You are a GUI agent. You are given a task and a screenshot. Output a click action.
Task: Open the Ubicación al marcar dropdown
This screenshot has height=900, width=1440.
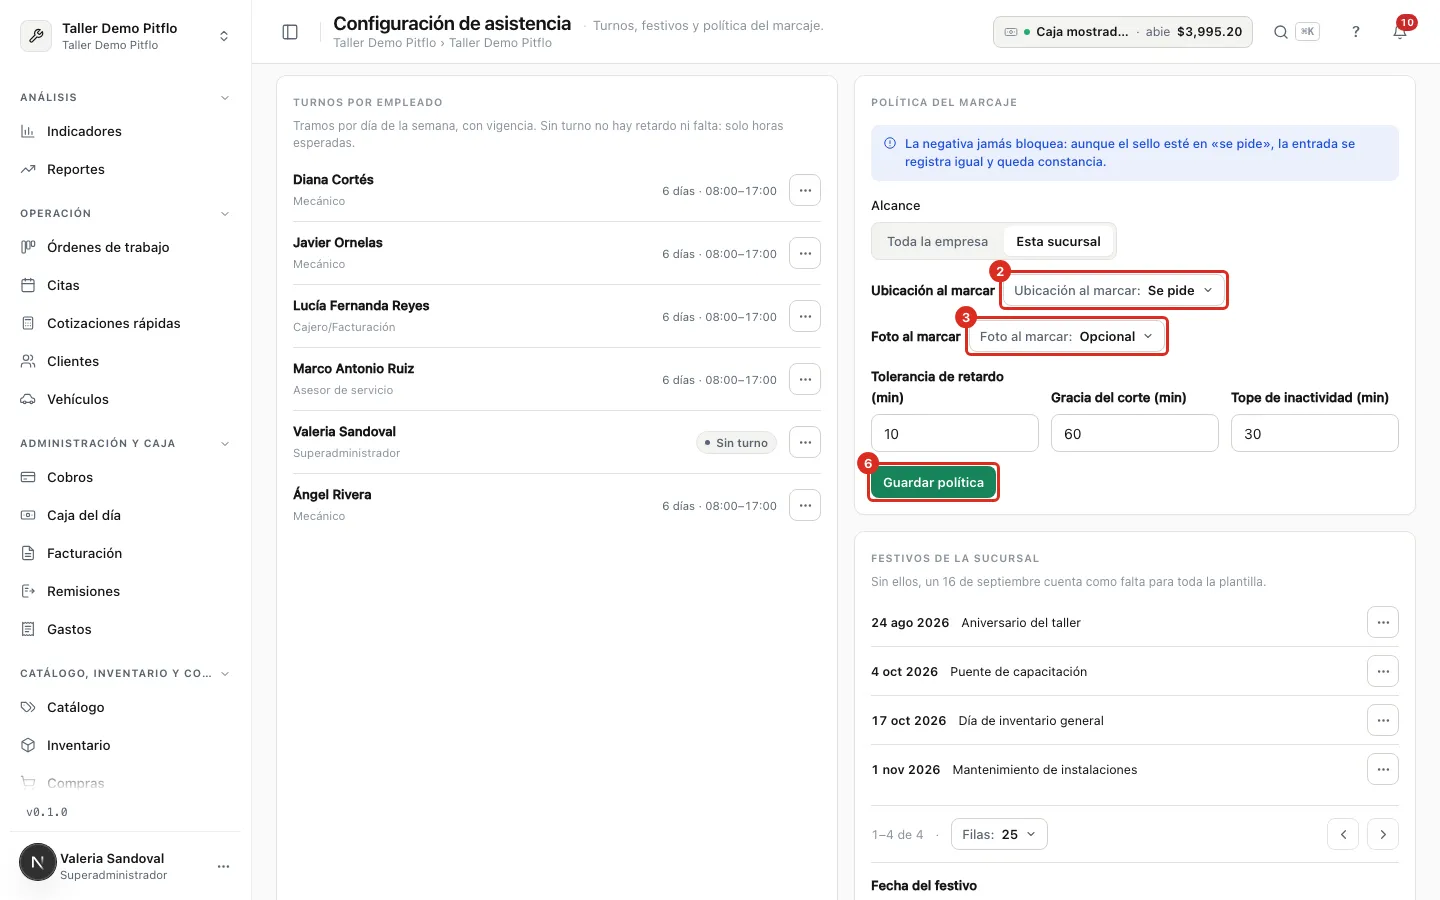[1113, 290]
